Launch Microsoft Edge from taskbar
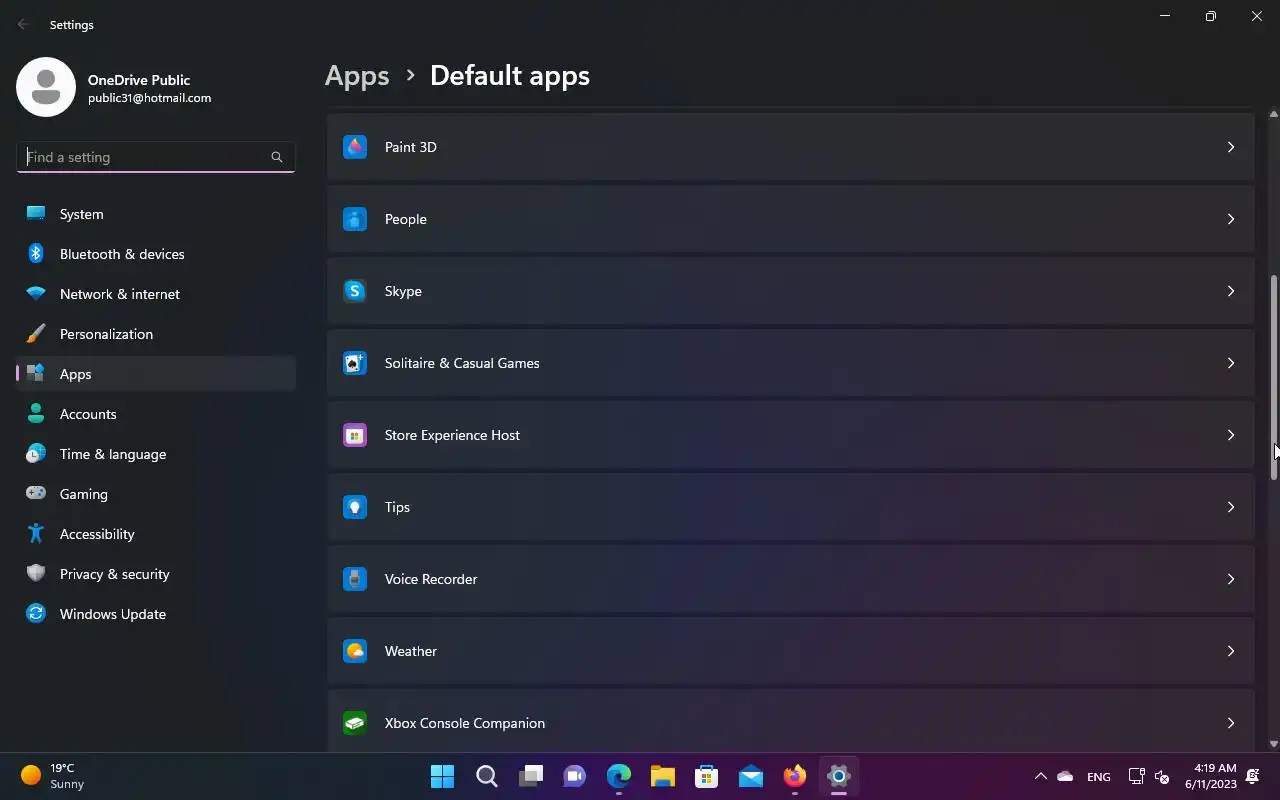1280x800 pixels. click(619, 776)
